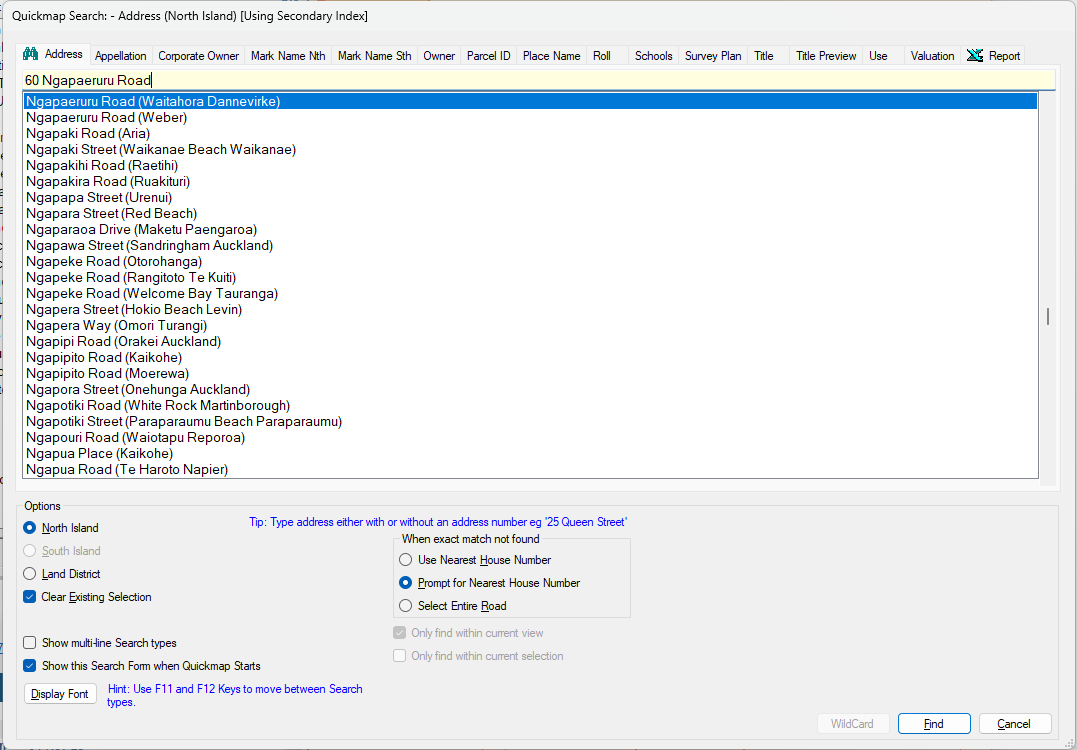Open the Display Font button
The height and width of the screenshot is (750, 1077).
(x=60, y=694)
